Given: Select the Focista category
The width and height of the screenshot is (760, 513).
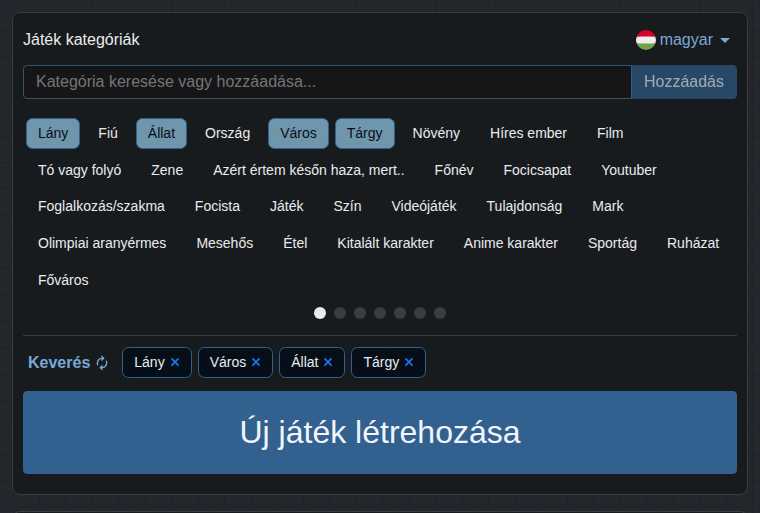Looking at the screenshot, I should click(x=217, y=207).
